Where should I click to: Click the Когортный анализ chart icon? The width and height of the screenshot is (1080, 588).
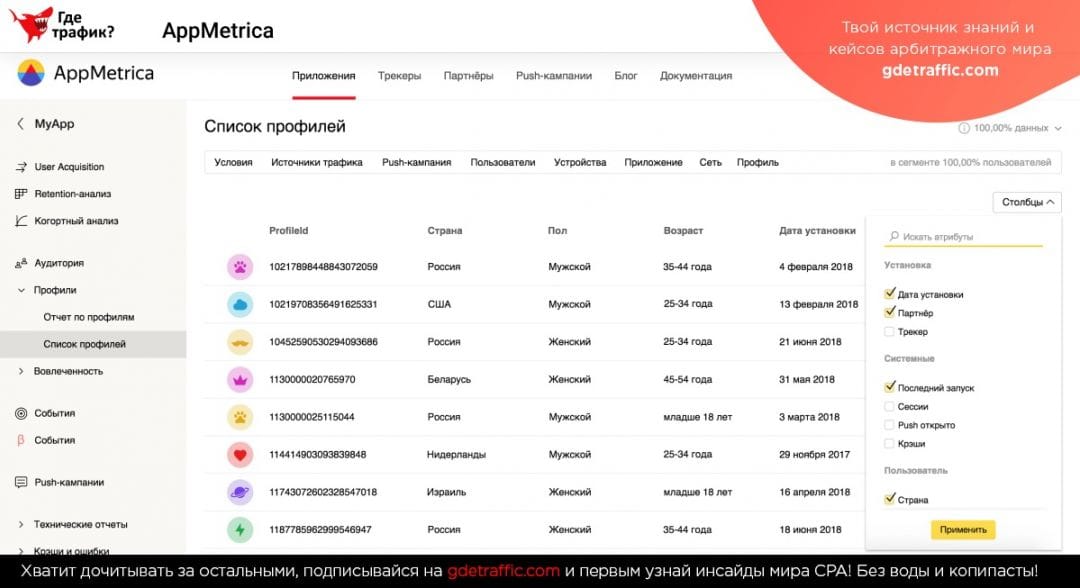21,220
